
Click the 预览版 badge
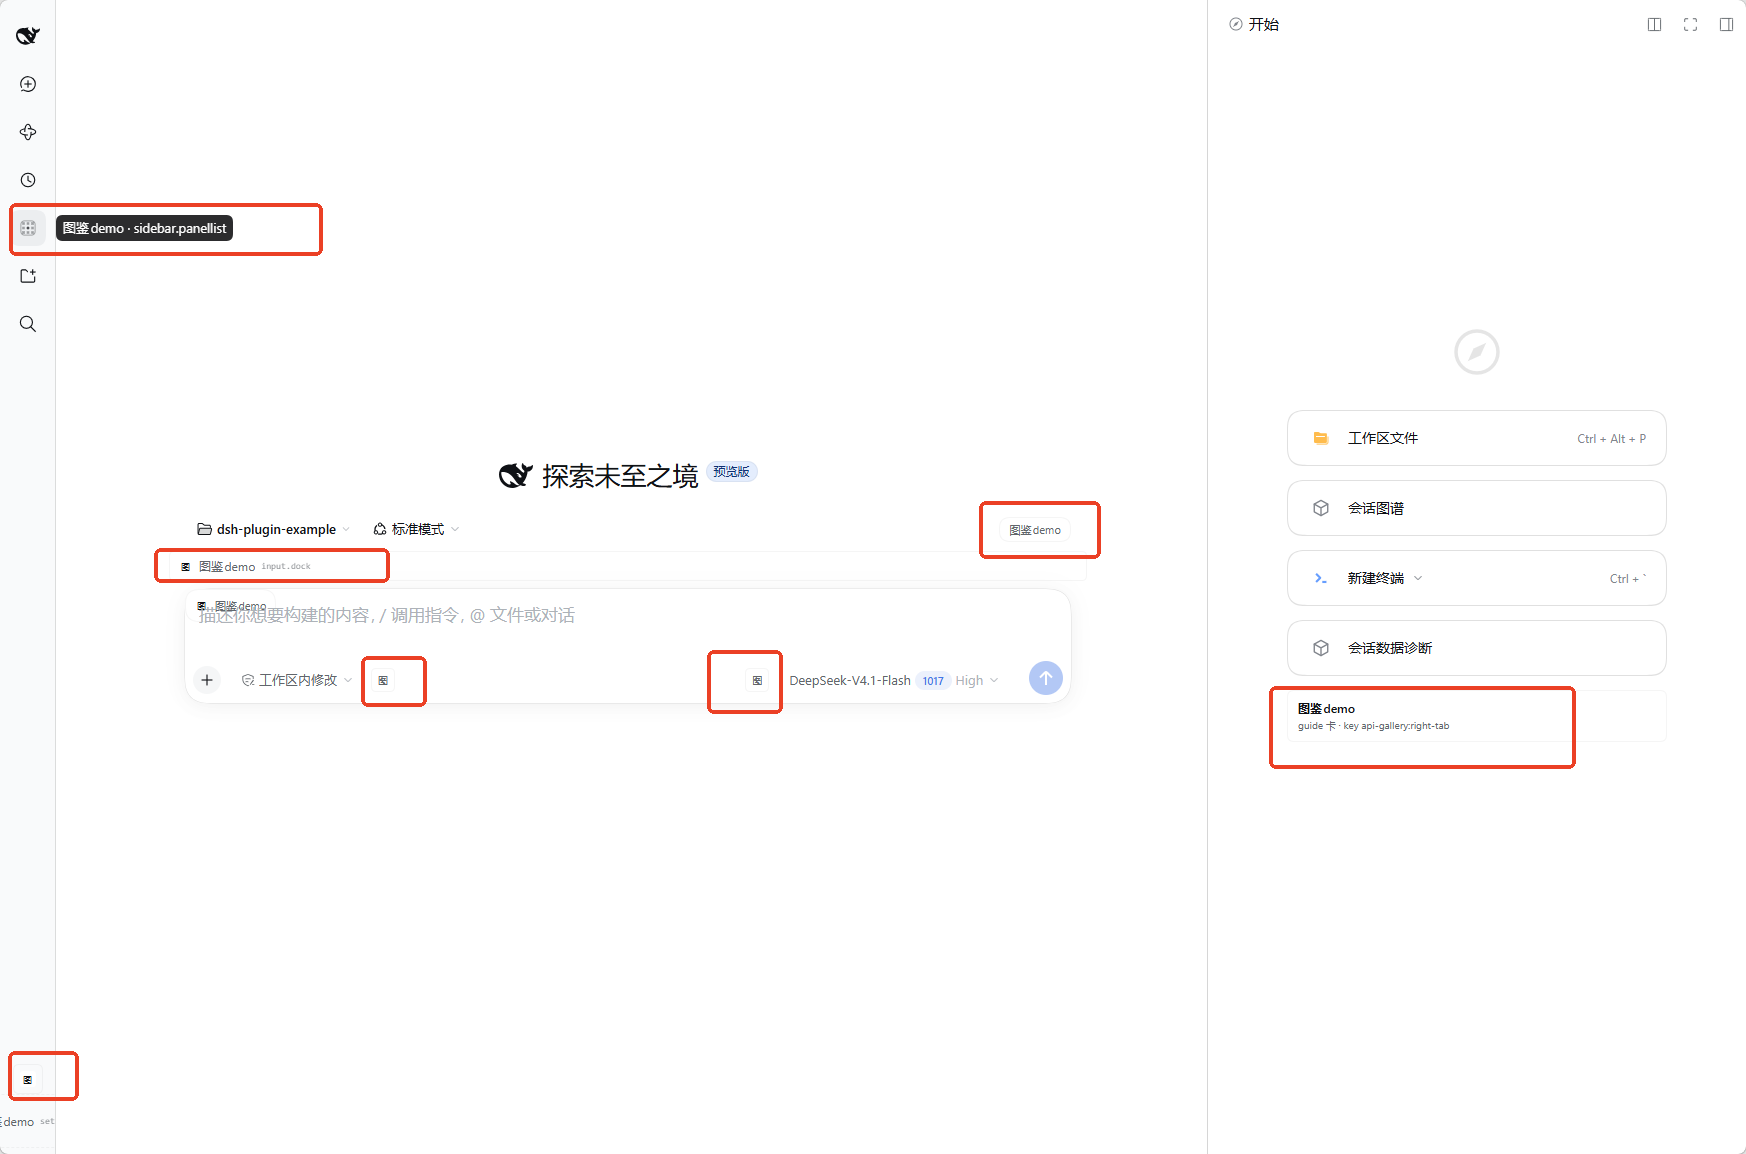tap(732, 472)
